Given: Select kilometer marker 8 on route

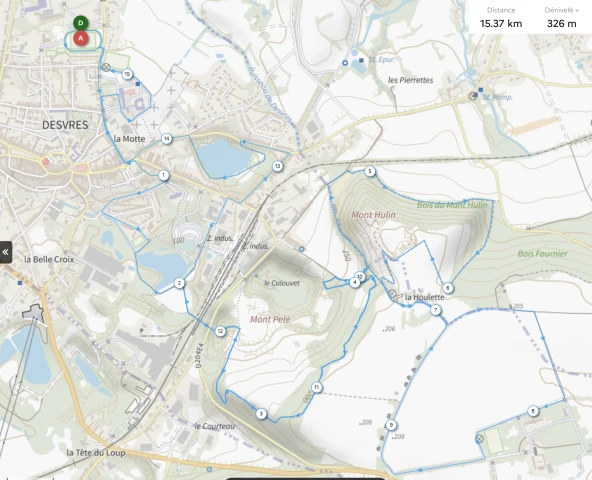Looking at the screenshot, I should pyautogui.click(x=533, y=411).
